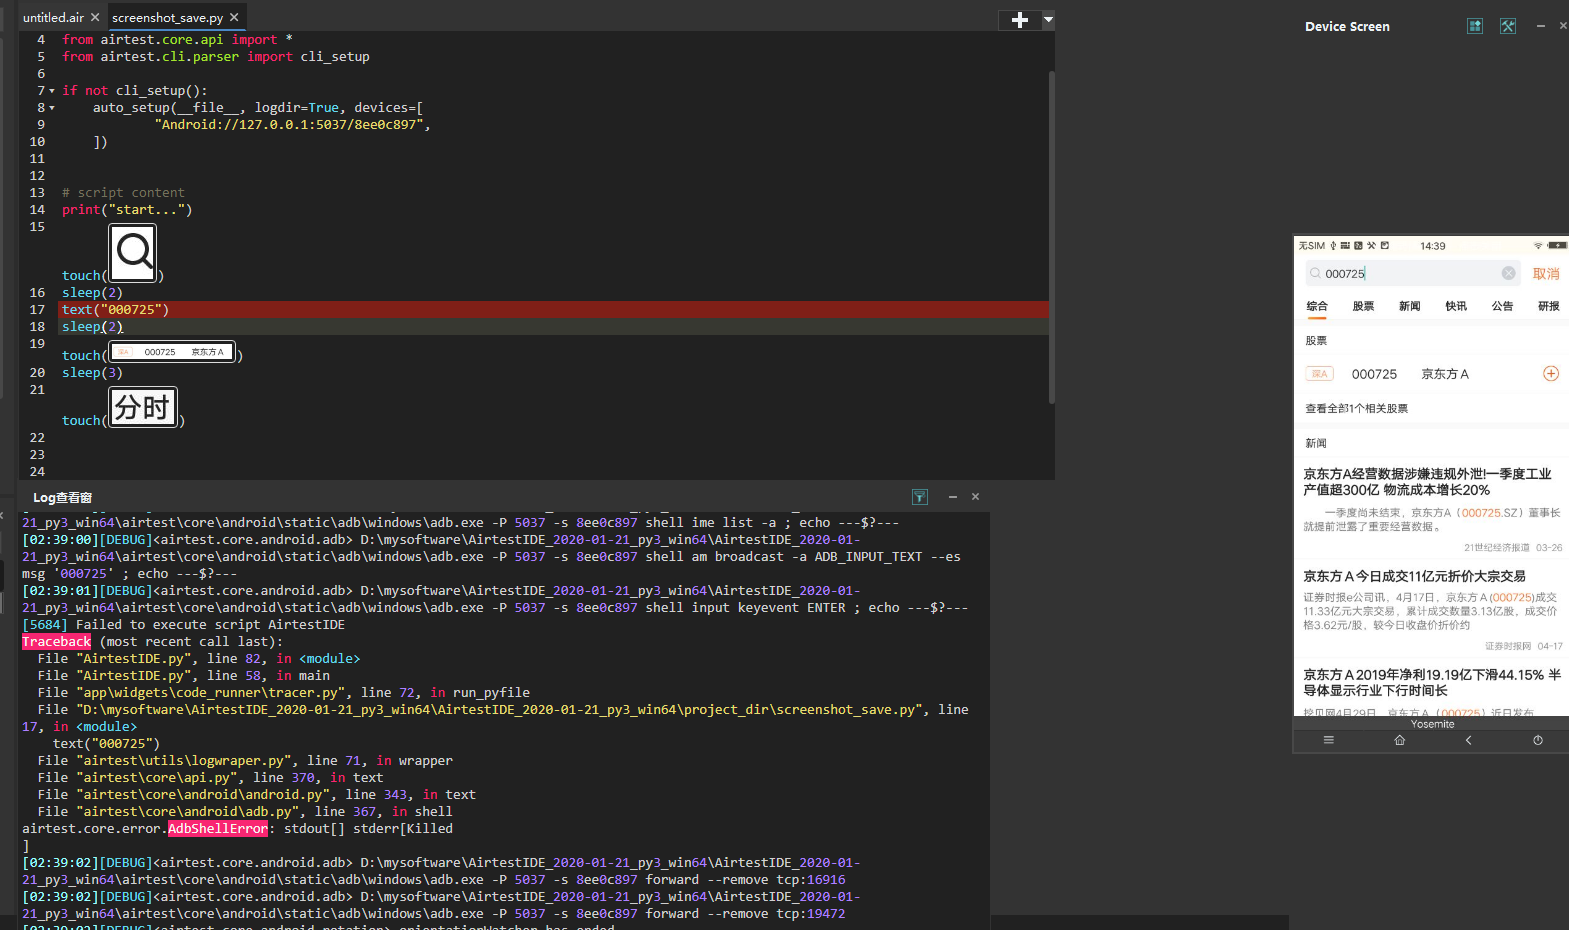Image resolution: width=1569 pixels, height=930 pixels.
Task: Tap the device menu navigation button
Action: click(x=1328, y=740)
